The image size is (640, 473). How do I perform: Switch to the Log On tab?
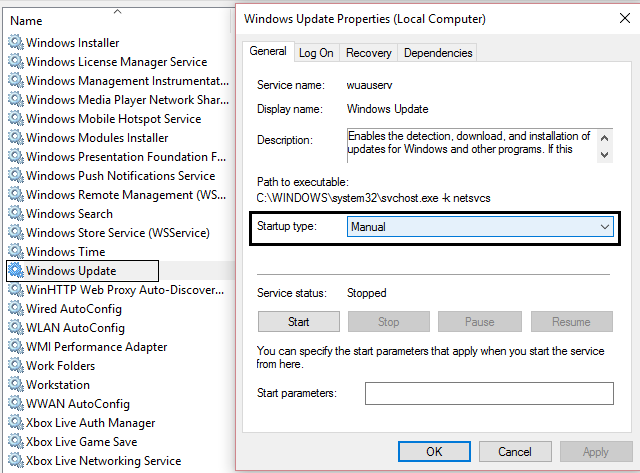[x=316, y=53]
